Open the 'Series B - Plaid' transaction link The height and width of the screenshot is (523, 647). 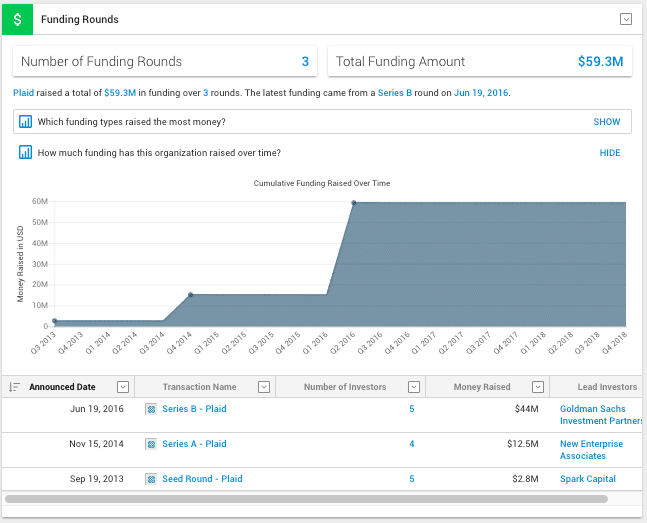(194, 409)
